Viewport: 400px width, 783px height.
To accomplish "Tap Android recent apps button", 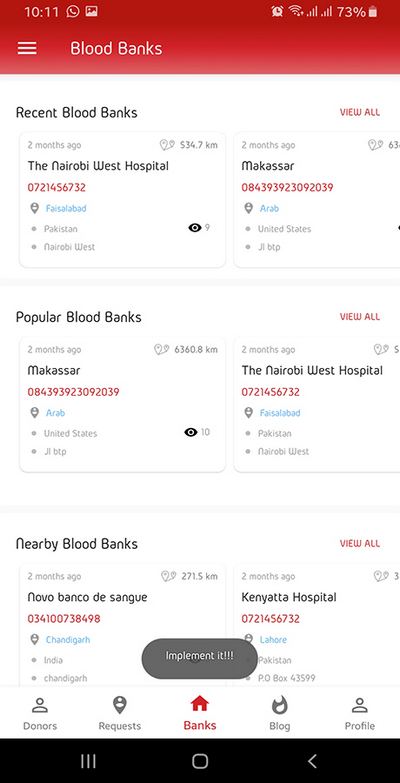I will click(88, 761).
